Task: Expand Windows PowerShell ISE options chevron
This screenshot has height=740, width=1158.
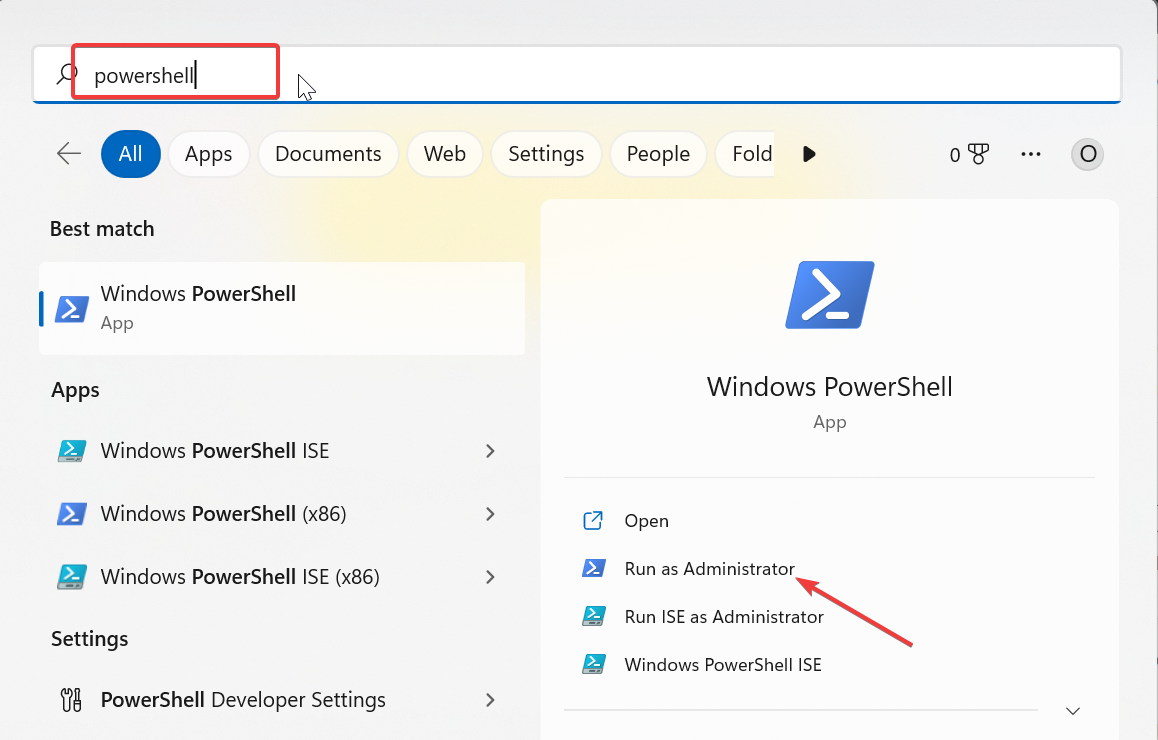Action: (x=490, y=451)
